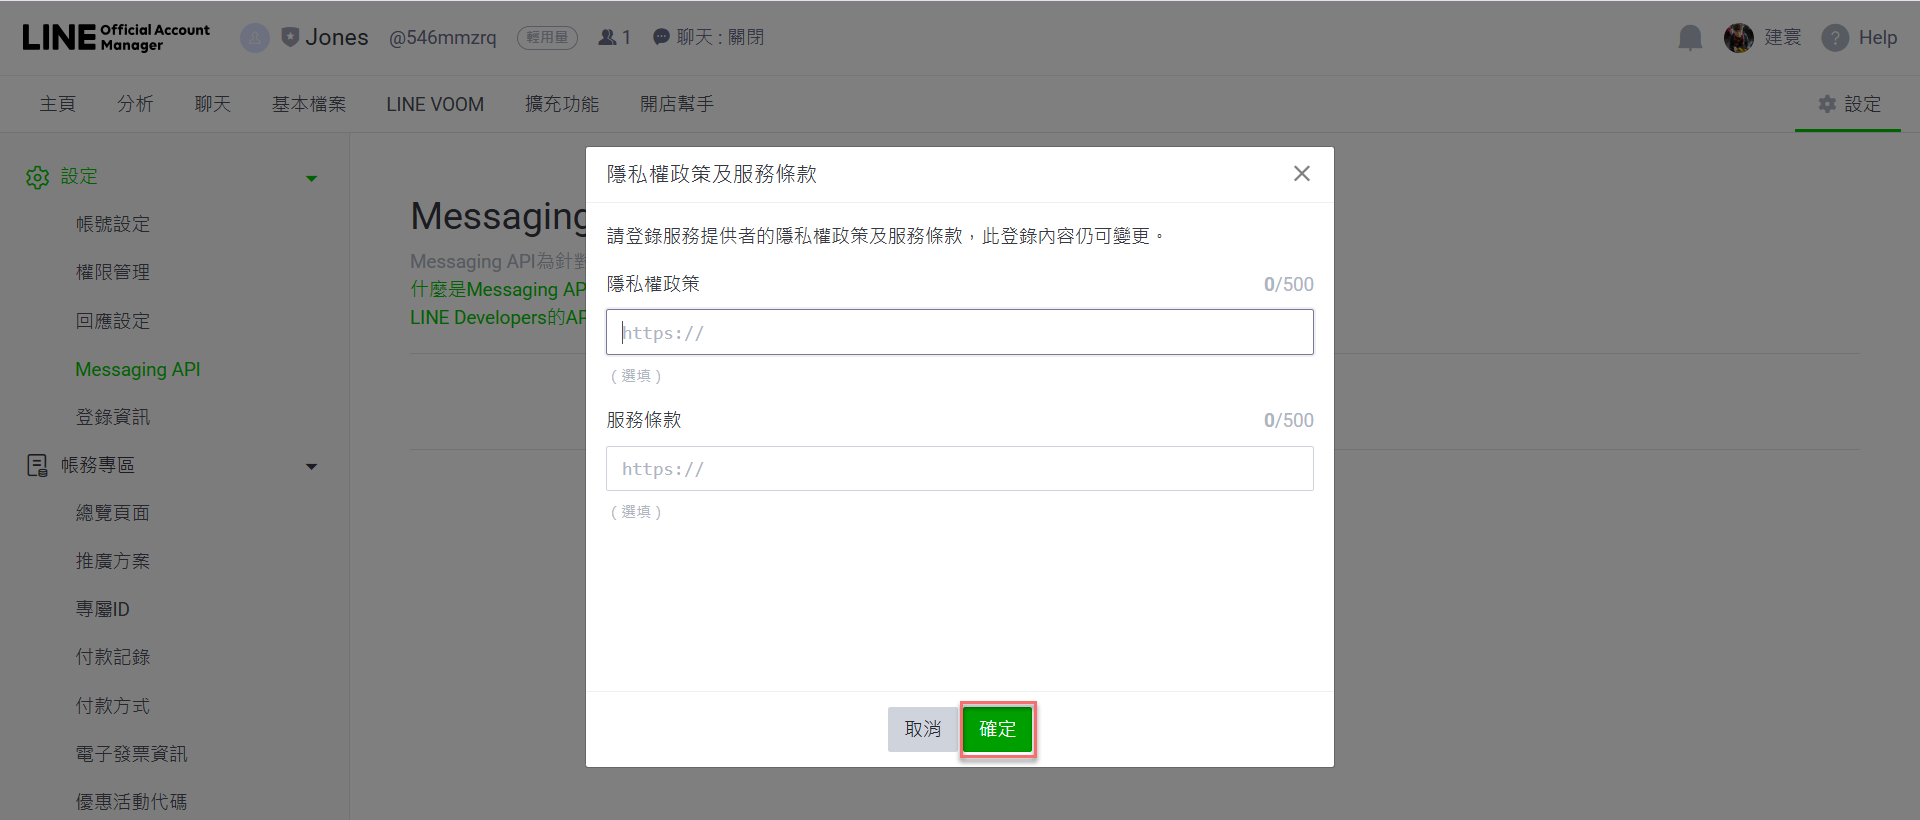Open 付款記錄 in the sidebar
Image resolution: width=1920 pixels, height=820 pixels.
click(113, 657)
